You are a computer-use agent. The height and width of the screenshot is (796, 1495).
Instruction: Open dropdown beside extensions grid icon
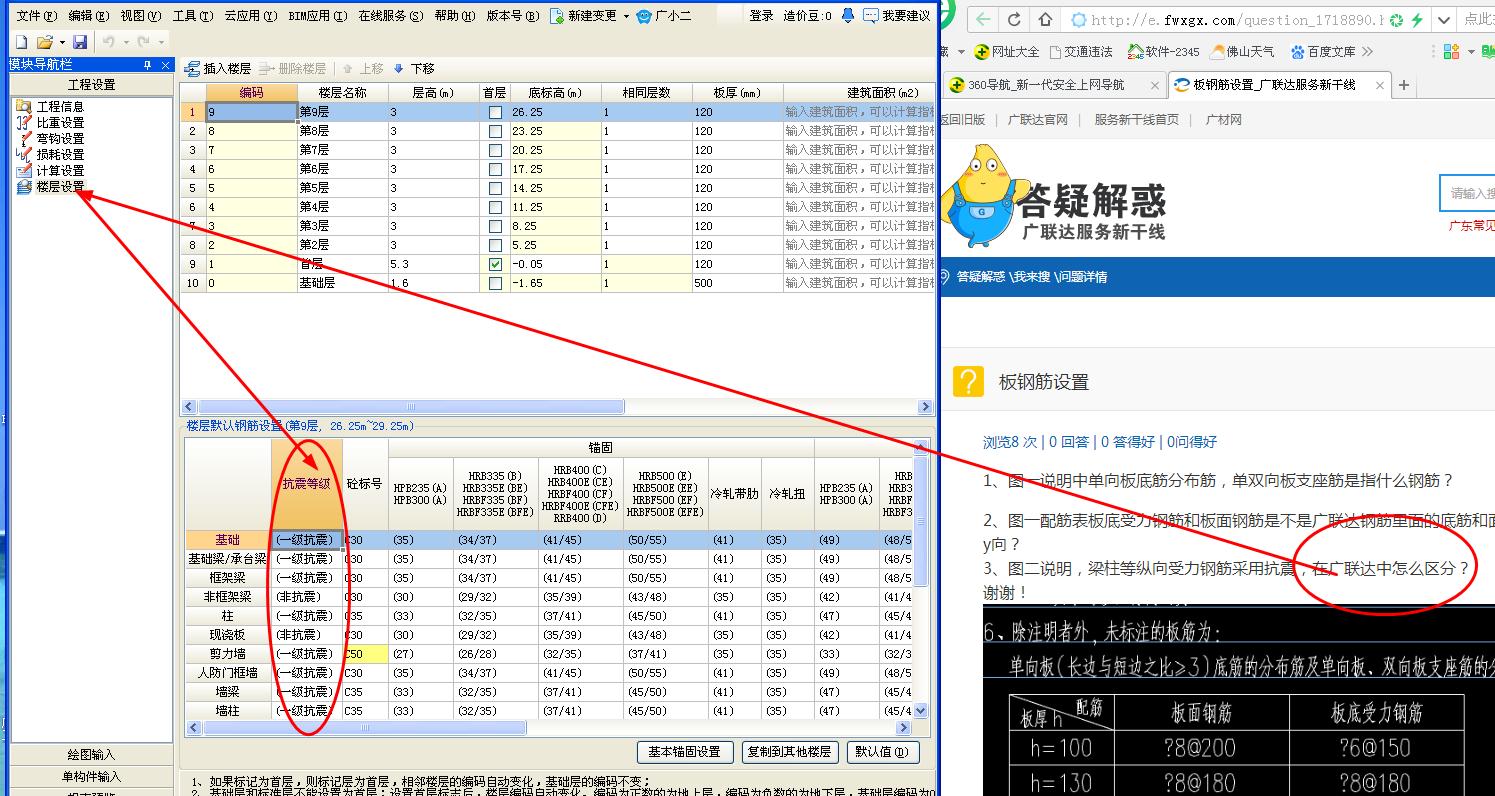tap(1471, 52)
